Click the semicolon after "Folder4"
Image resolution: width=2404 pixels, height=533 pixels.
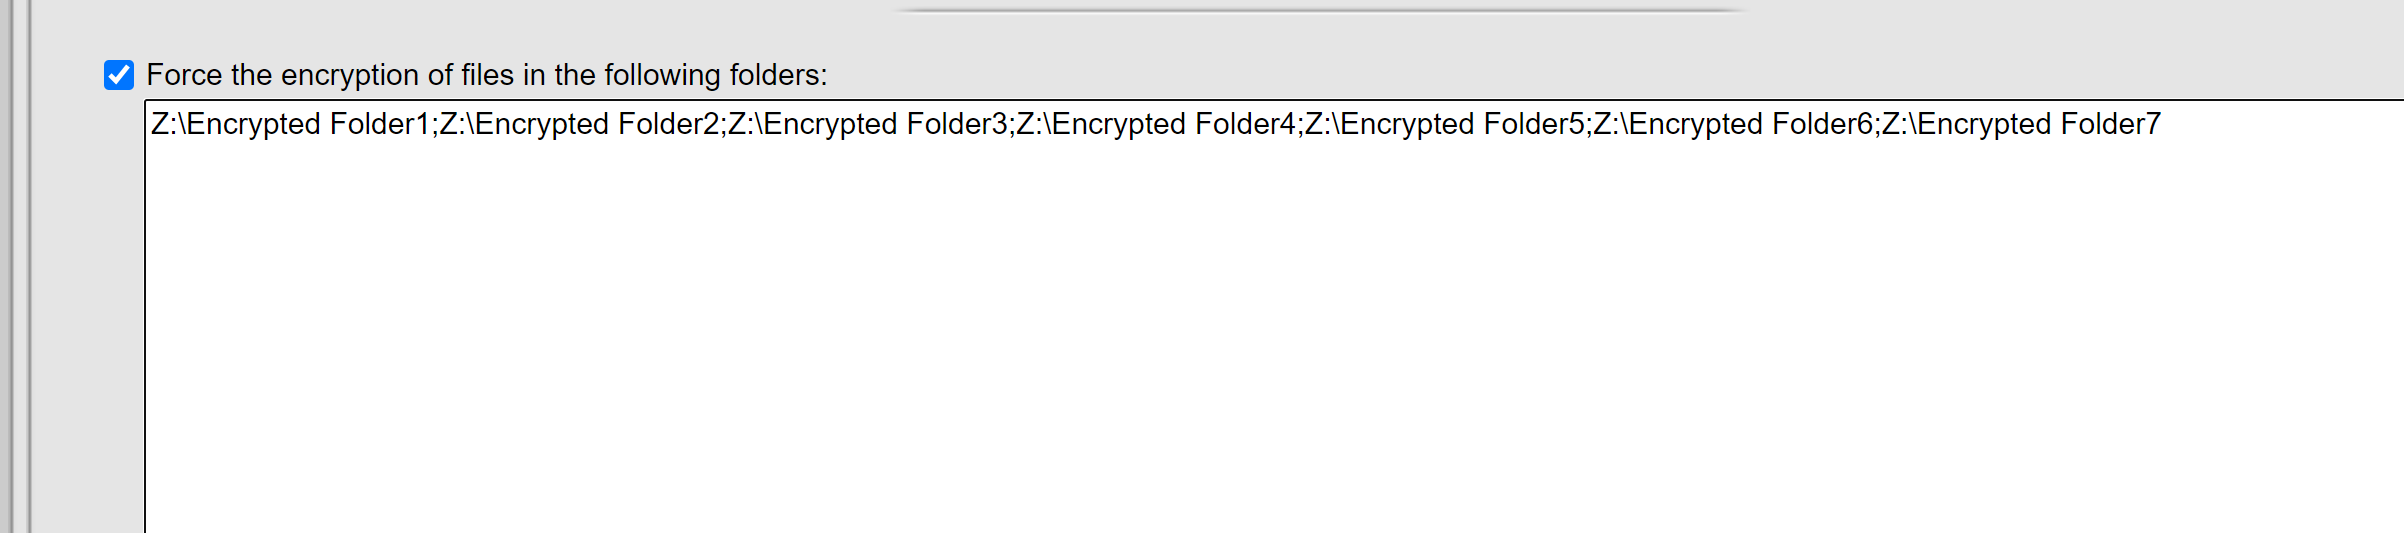coord(1300,126)
